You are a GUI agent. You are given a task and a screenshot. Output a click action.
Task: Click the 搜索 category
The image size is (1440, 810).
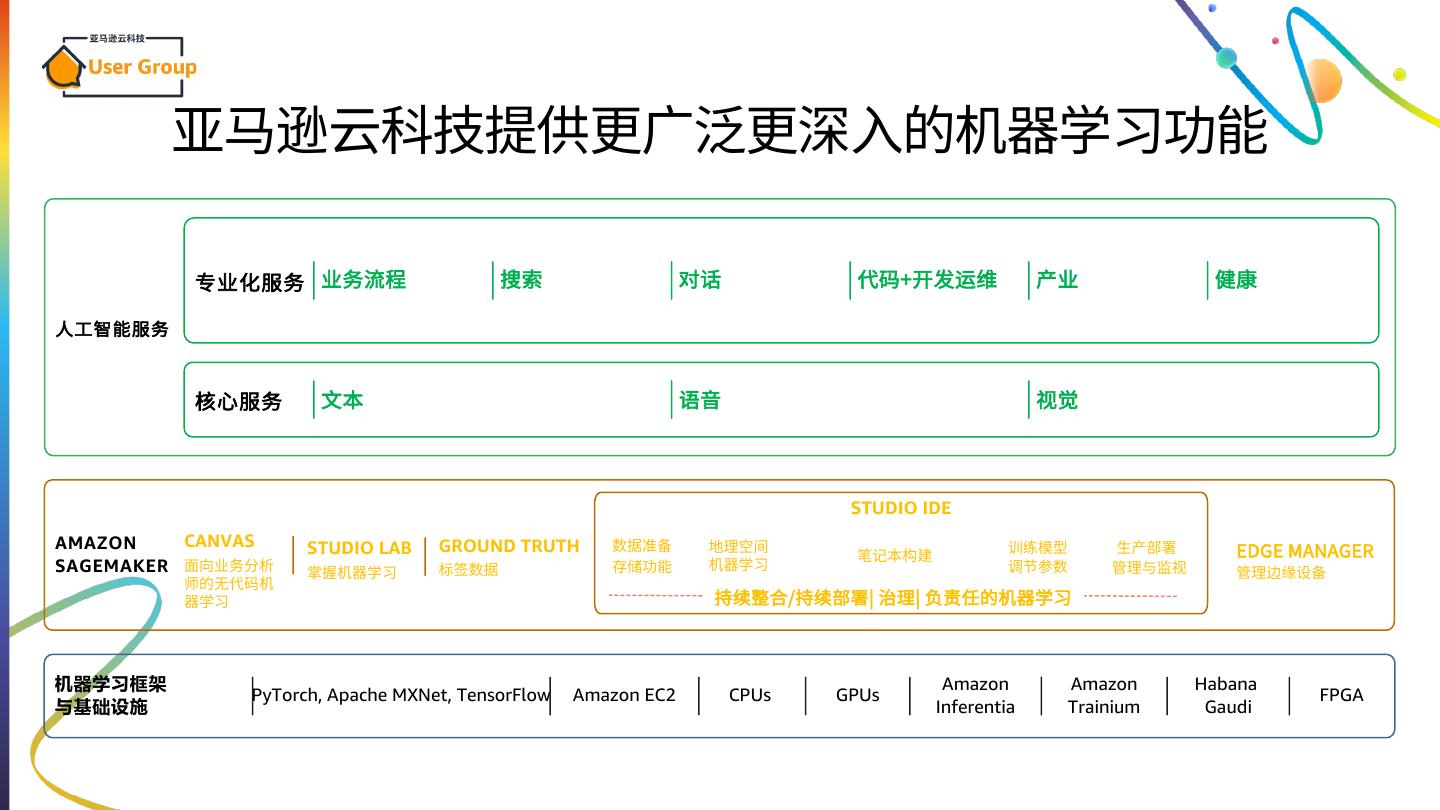tap(521, 280)
